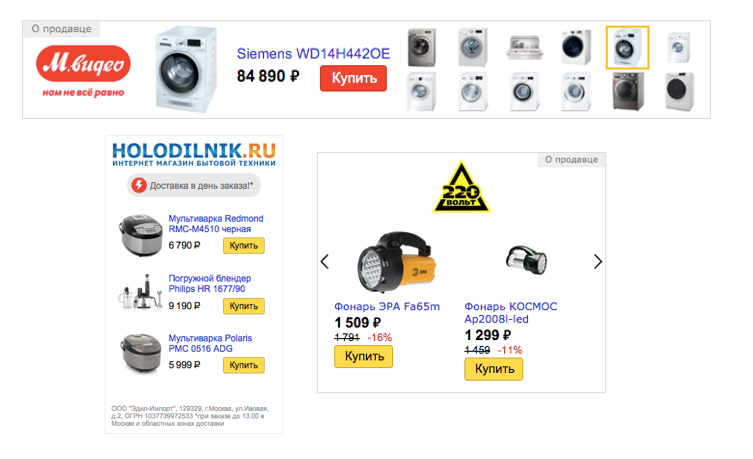Image resolution: width=753 pixels, height=459 pixels.
Task: Click the red Купить button for Siemens
Action: 353,78
